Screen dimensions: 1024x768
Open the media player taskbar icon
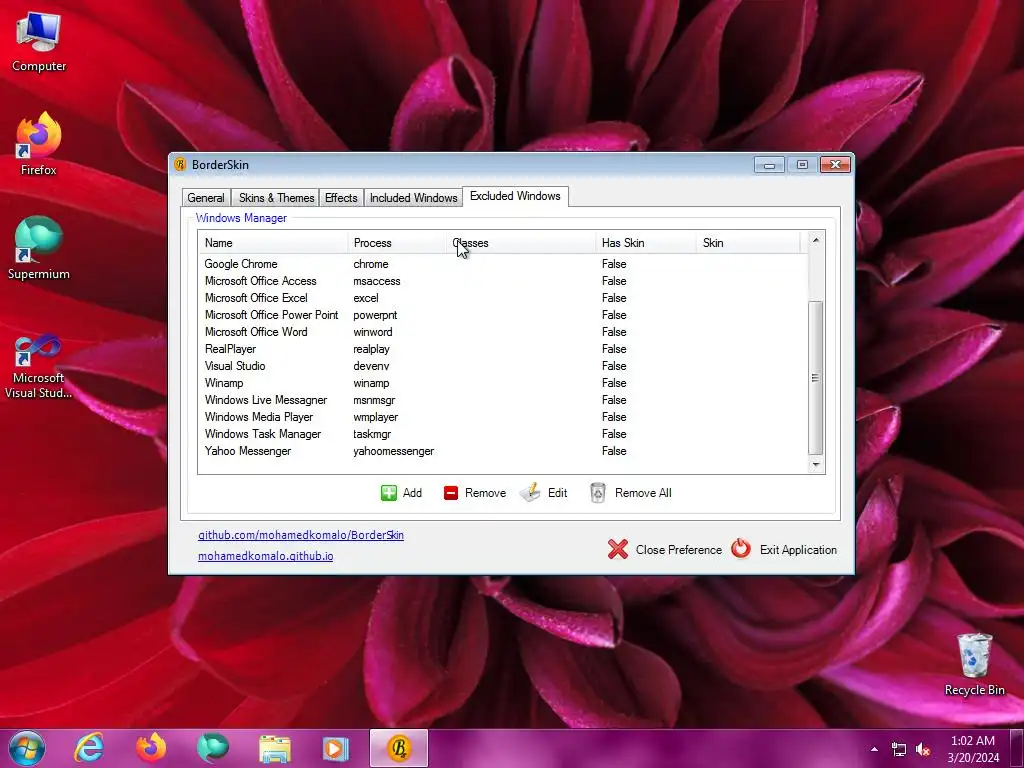click(336, 748)
